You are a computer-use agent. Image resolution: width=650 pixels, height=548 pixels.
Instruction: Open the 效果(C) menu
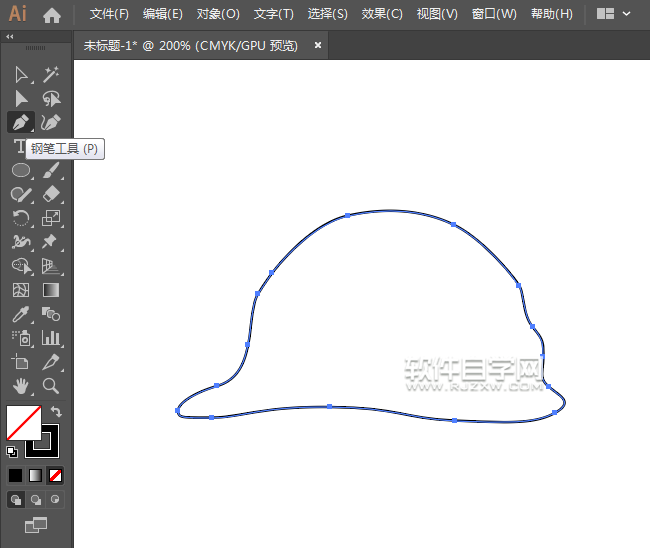coord(381,14)
